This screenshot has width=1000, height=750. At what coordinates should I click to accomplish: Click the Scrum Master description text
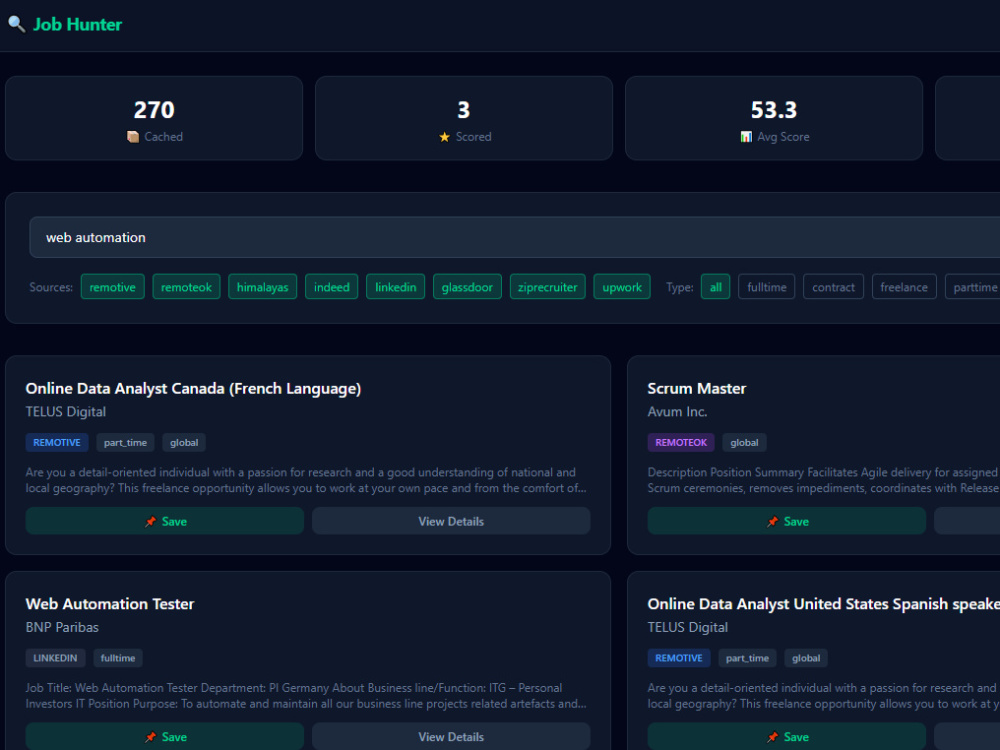coord(823,480)
